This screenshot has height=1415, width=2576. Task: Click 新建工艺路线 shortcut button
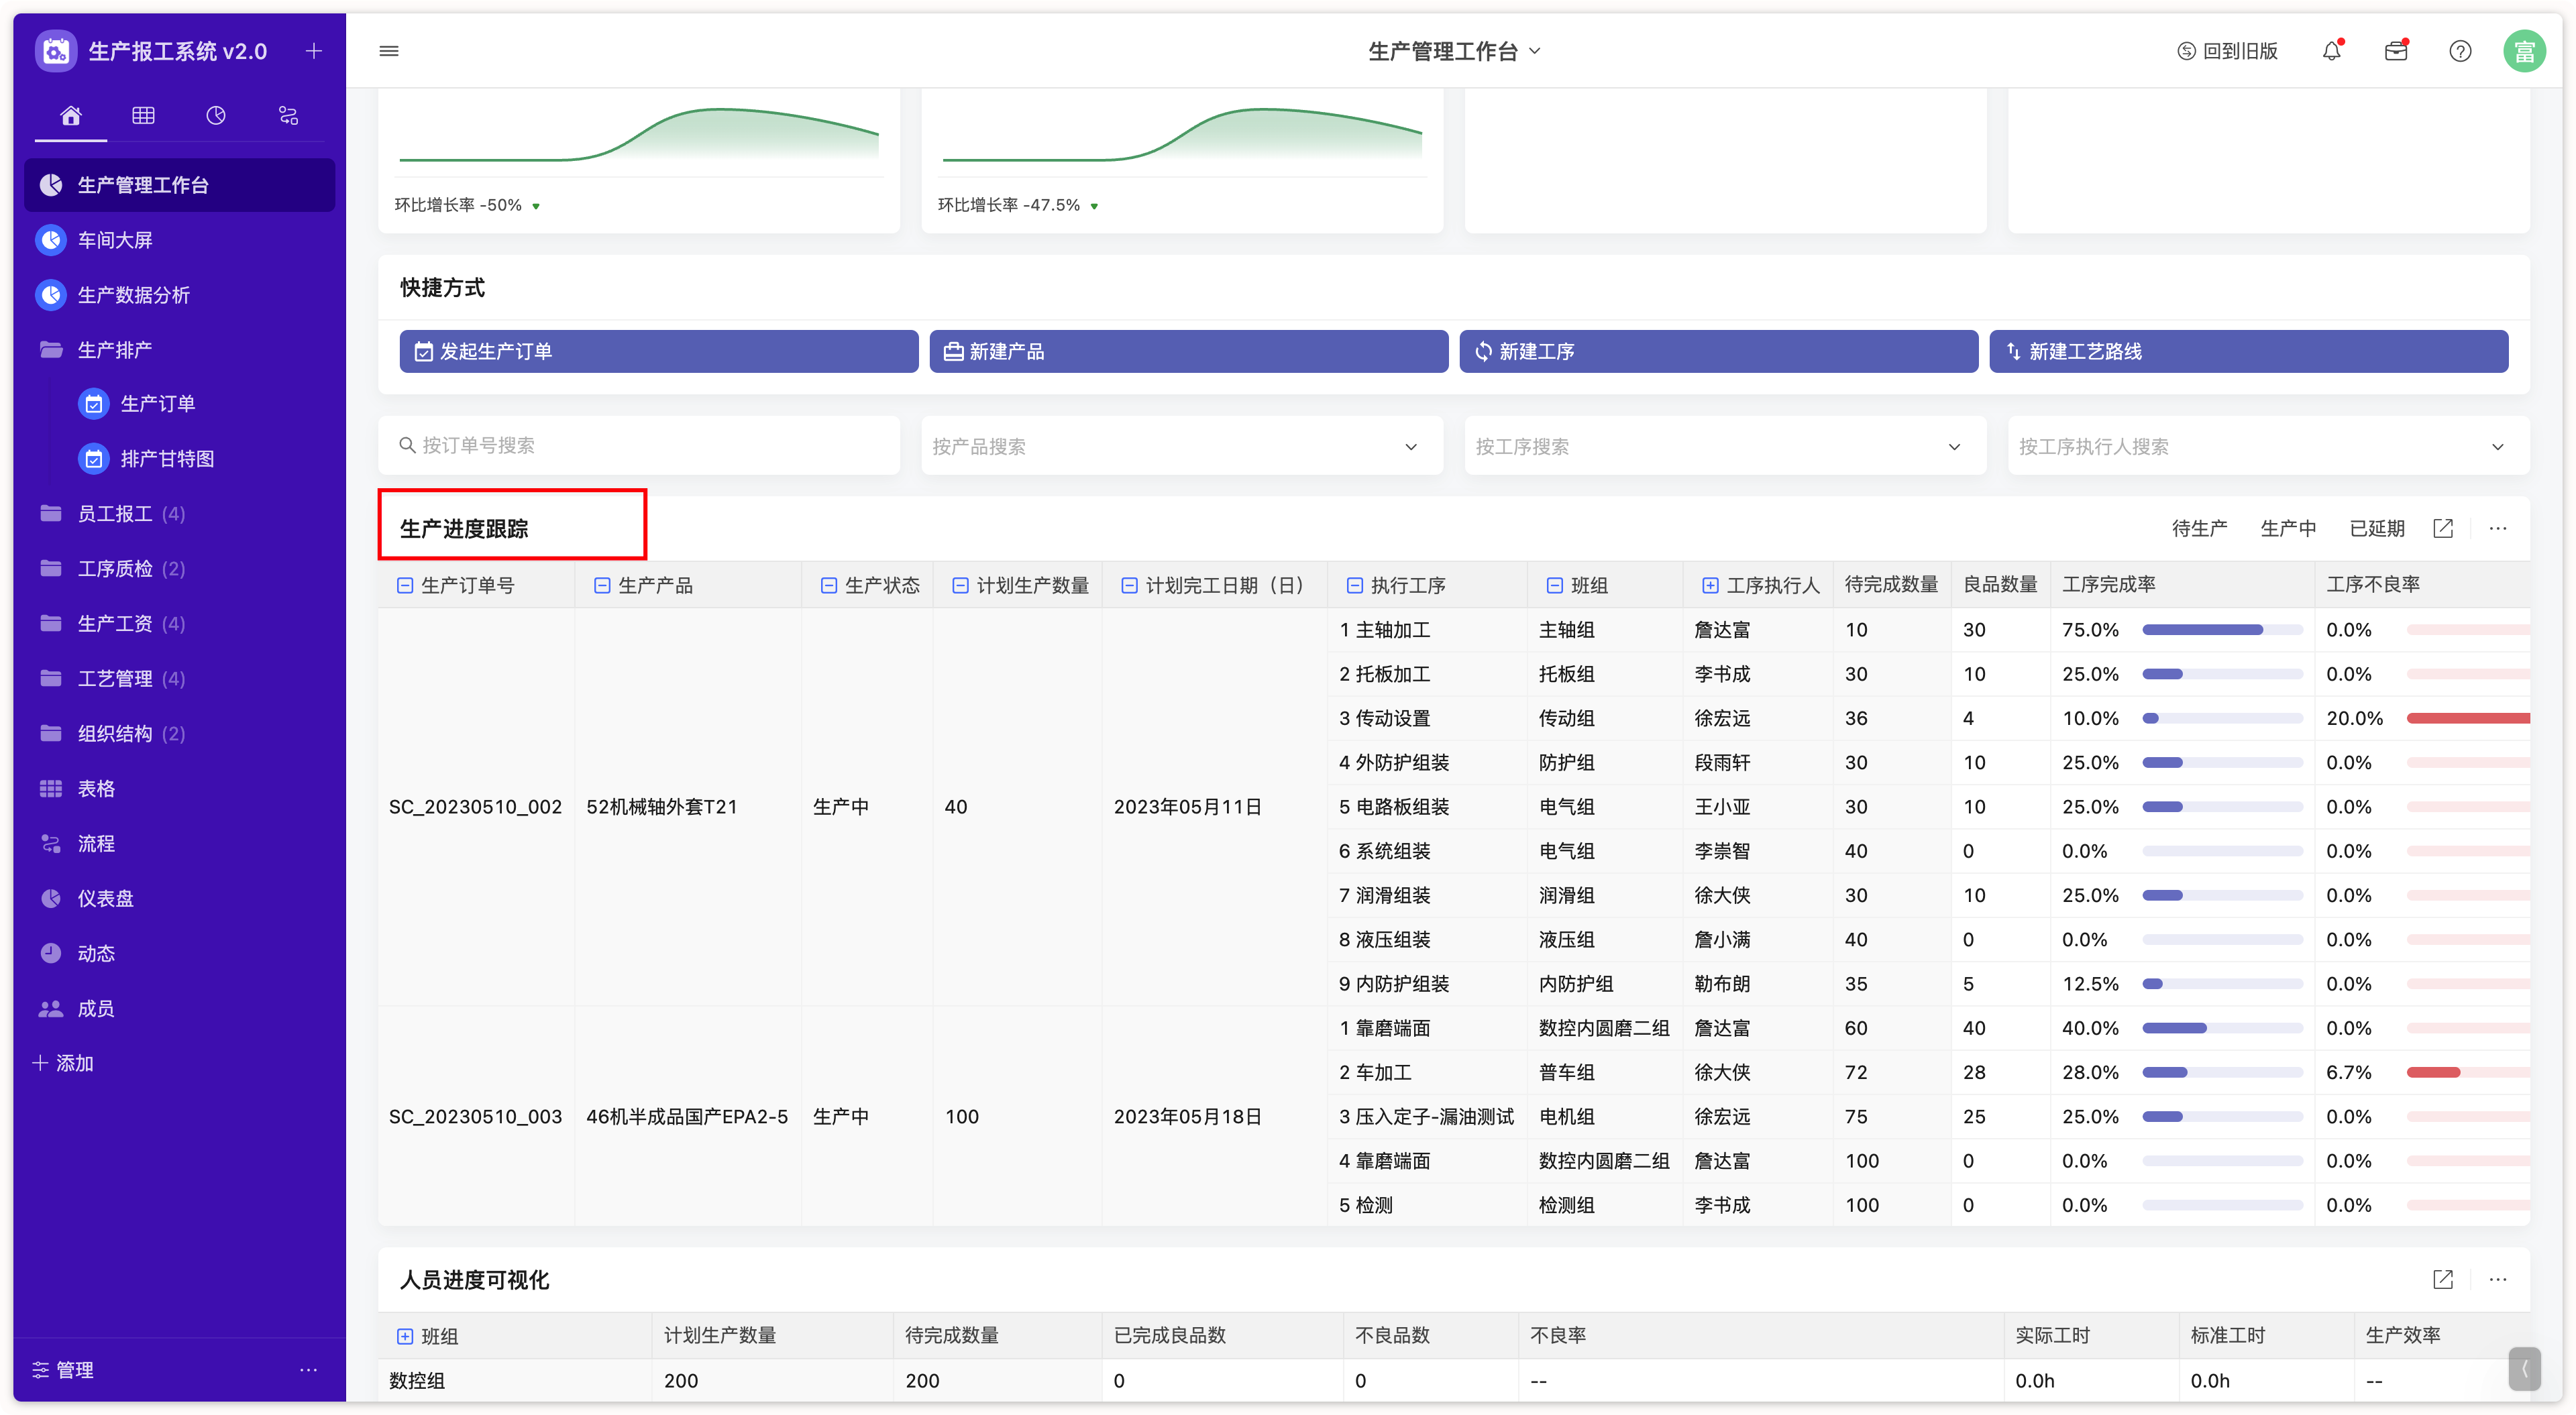pos(2249,351)
